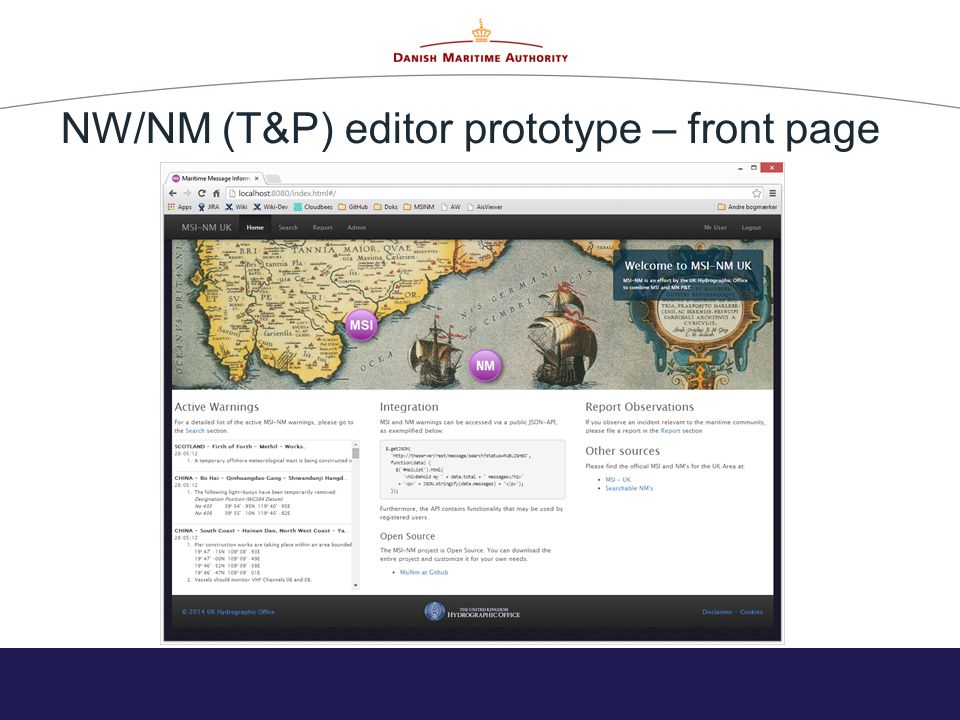Open the Search menu item
The image size is (960, 720).
[288, 227]
